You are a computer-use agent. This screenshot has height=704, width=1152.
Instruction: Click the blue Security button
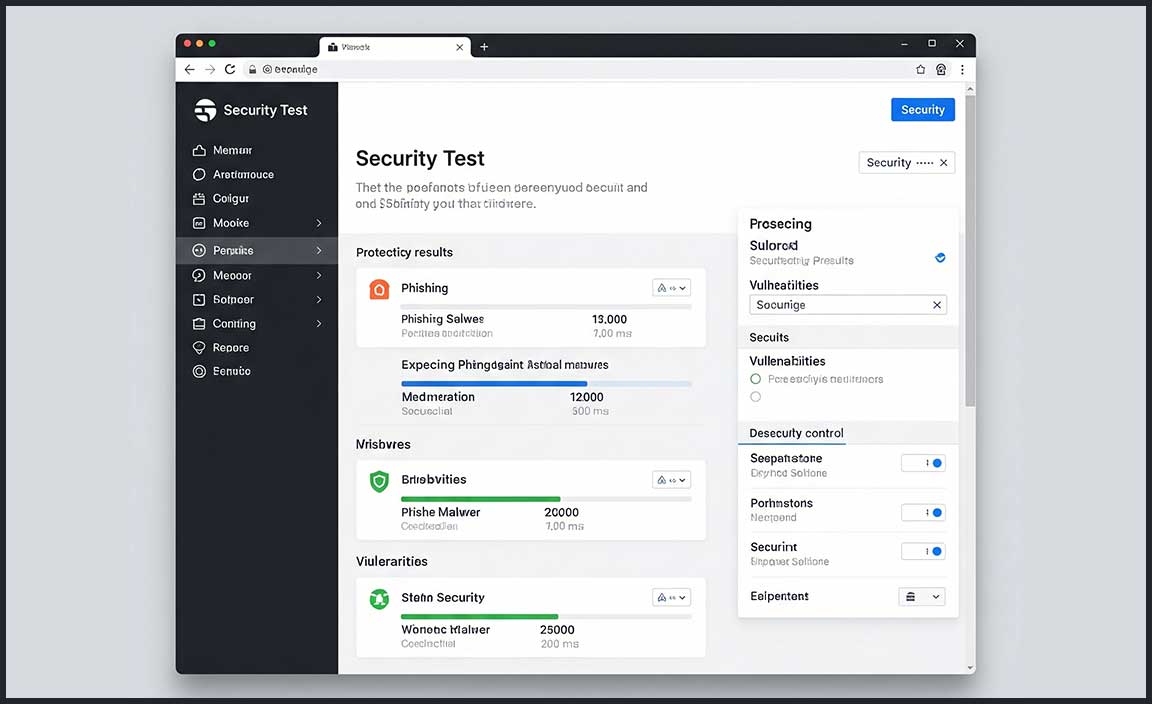tap(922, 110)
